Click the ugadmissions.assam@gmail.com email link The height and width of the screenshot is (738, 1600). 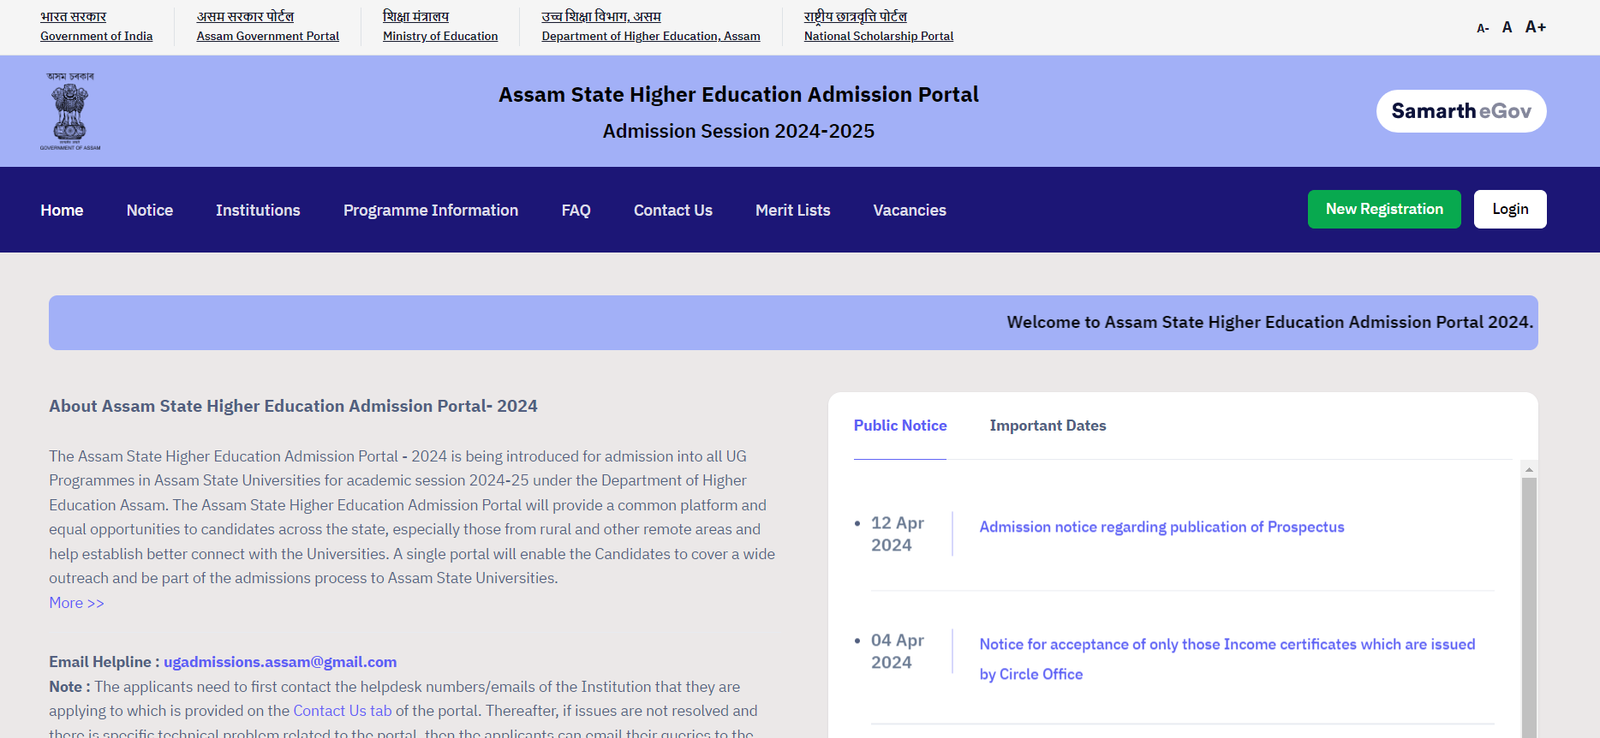tap(280, 662)
